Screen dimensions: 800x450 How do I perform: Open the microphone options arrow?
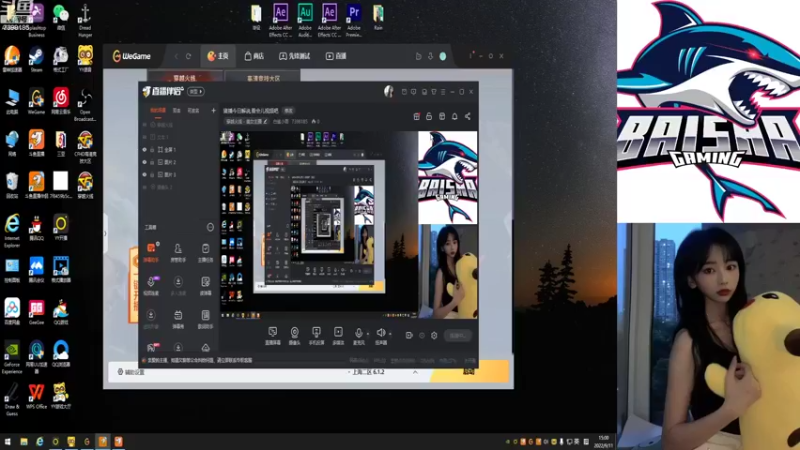tap(368, 334)
